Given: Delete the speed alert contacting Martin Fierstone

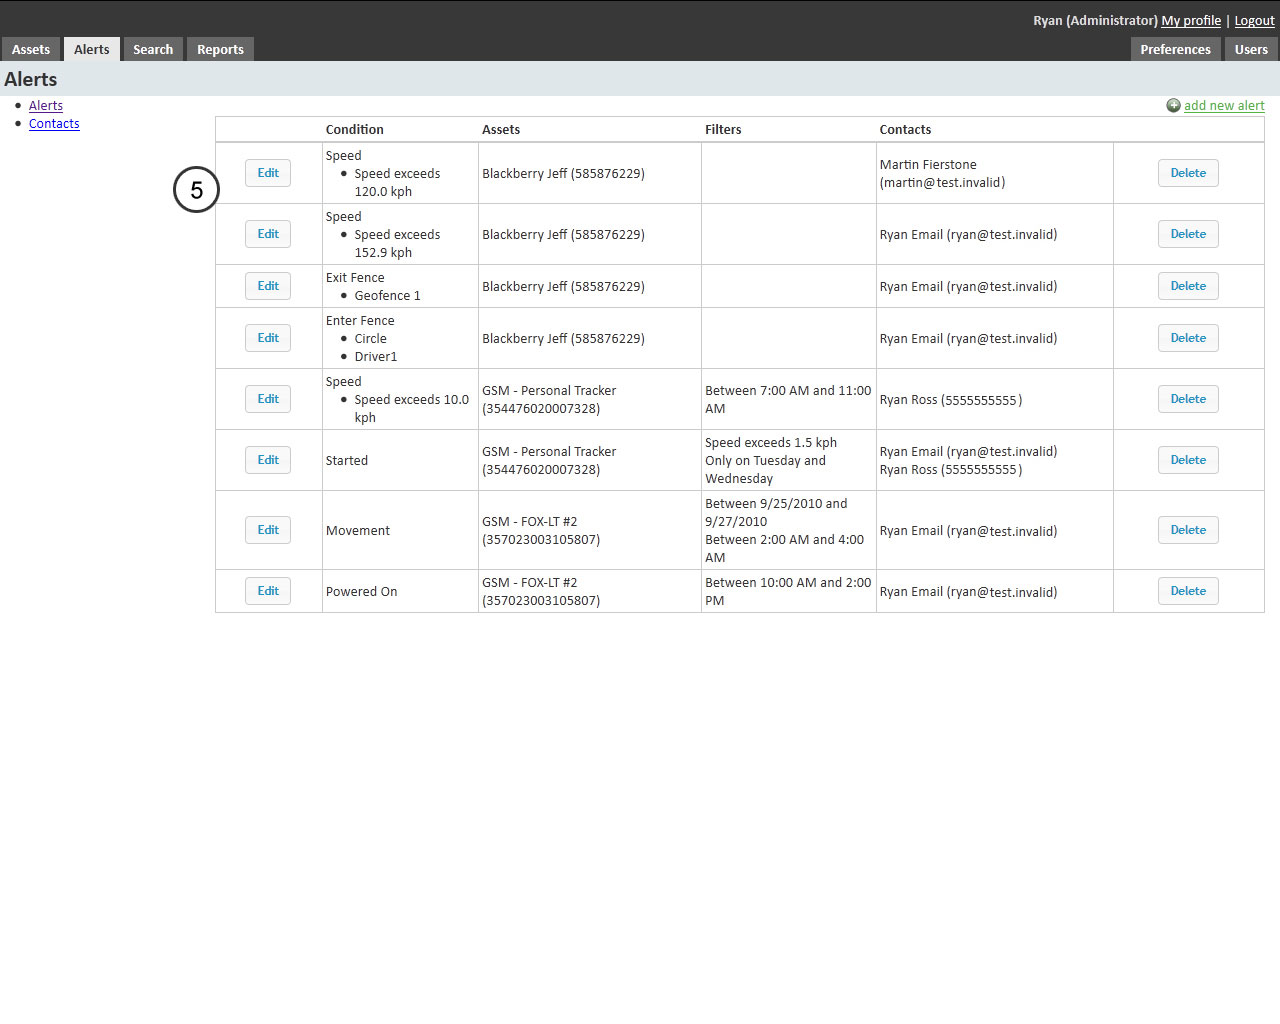Looking at the screenshot, I should [x=1187, y=172].
